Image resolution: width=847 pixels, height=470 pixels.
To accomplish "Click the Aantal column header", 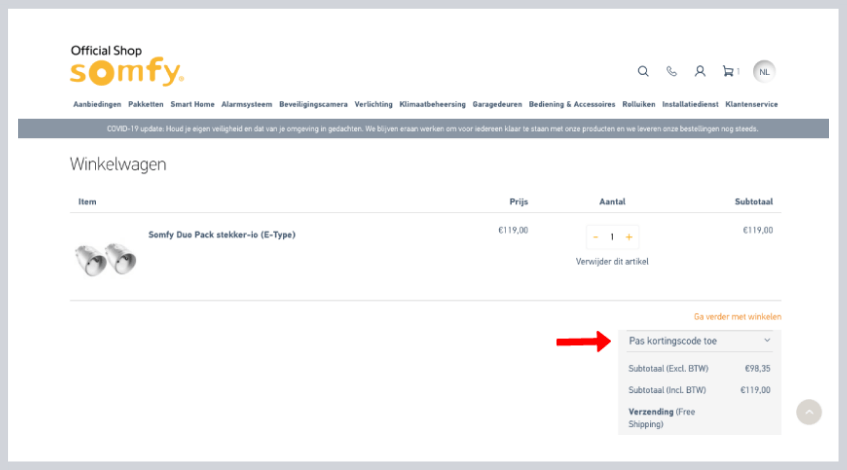I will [x=612, y=202].
